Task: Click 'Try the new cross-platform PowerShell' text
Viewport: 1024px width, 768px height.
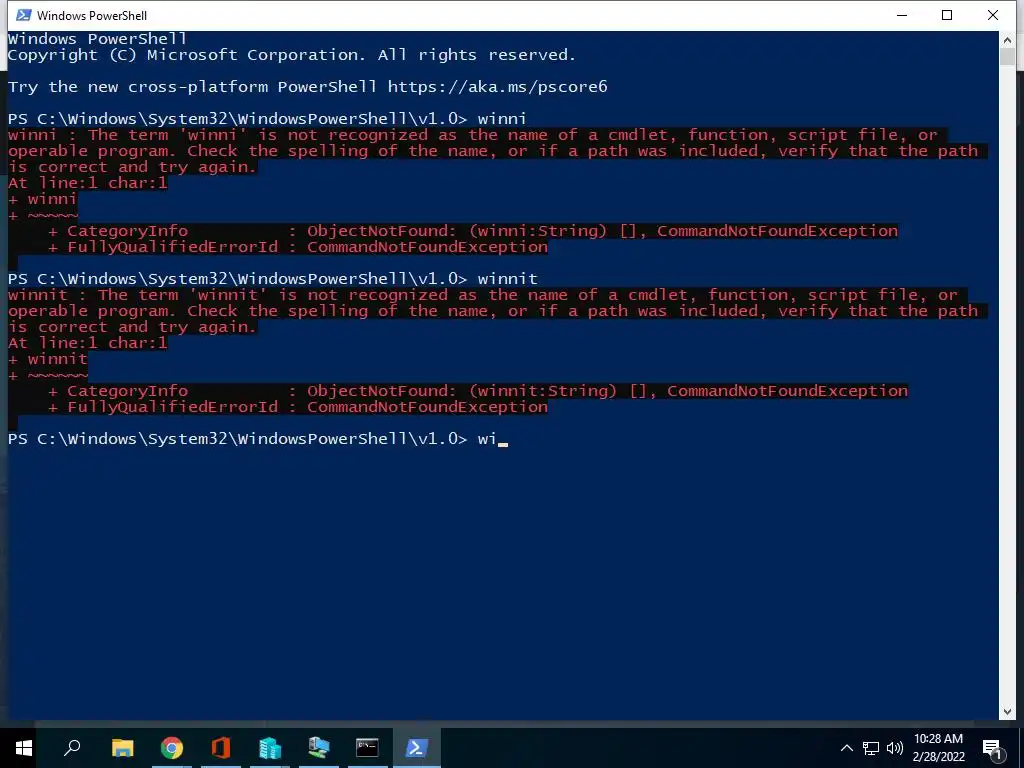Action: point(193,87)
